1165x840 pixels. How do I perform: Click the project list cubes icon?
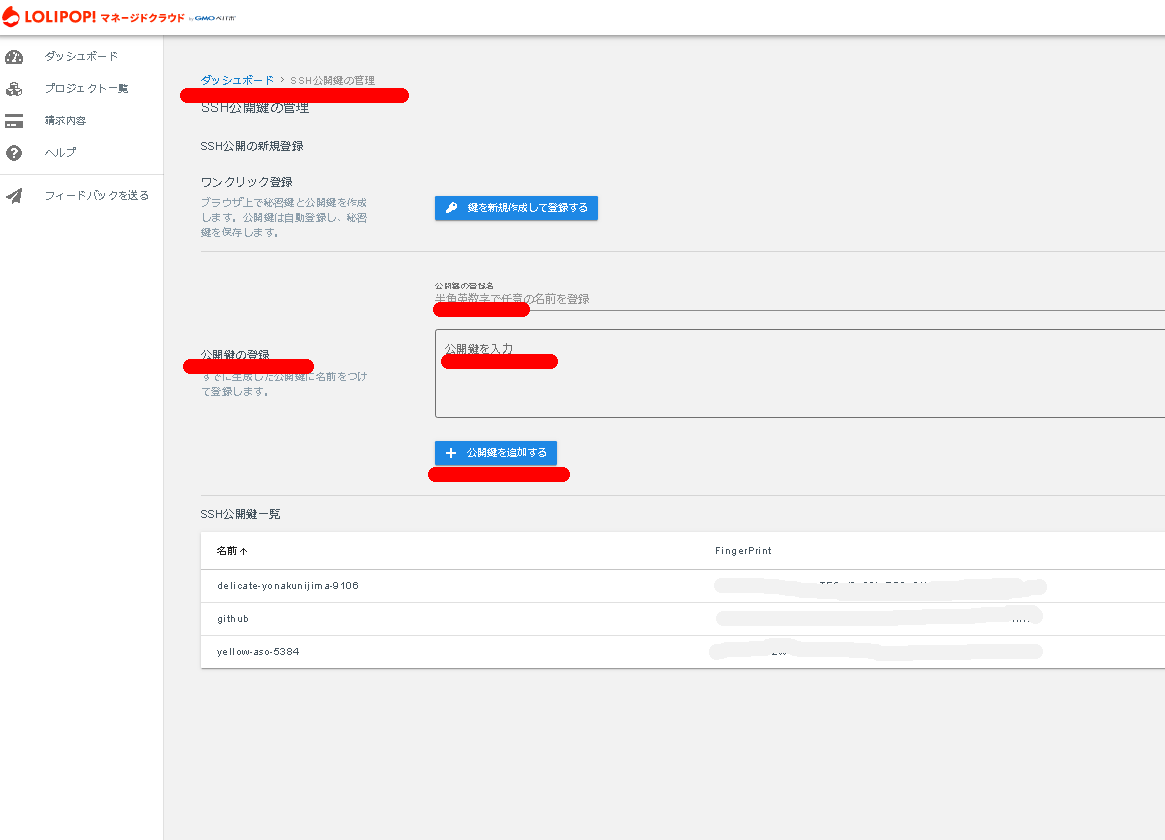(x=14, y=89)
